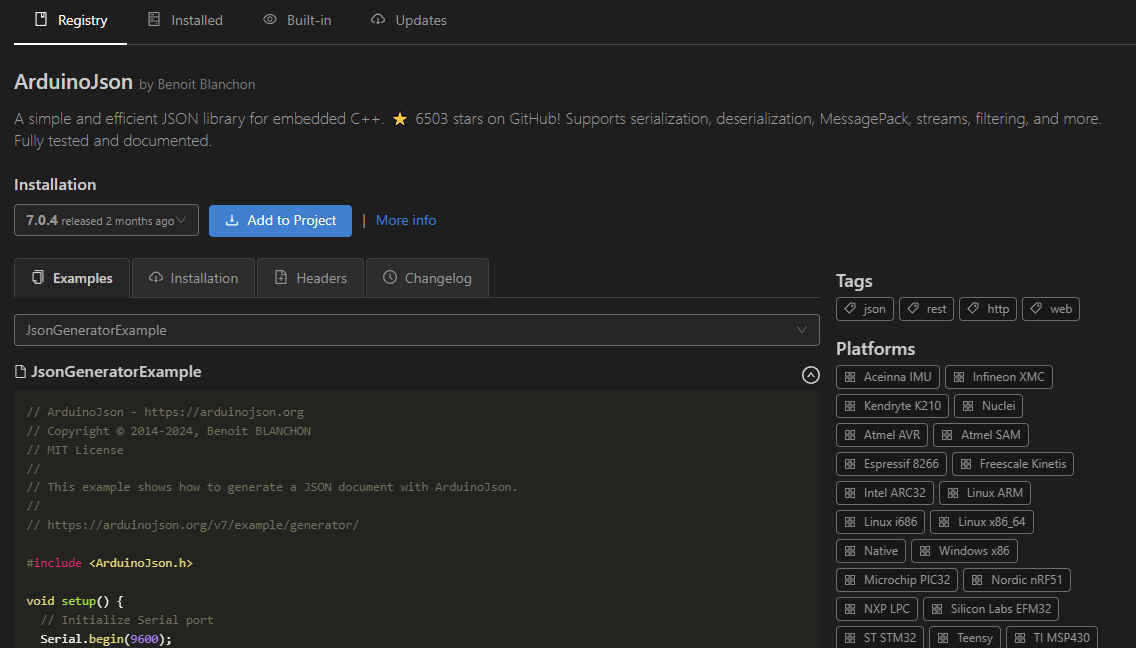
Task: Choose the Freescale Kinetis platform
Action: [1013, 464]
